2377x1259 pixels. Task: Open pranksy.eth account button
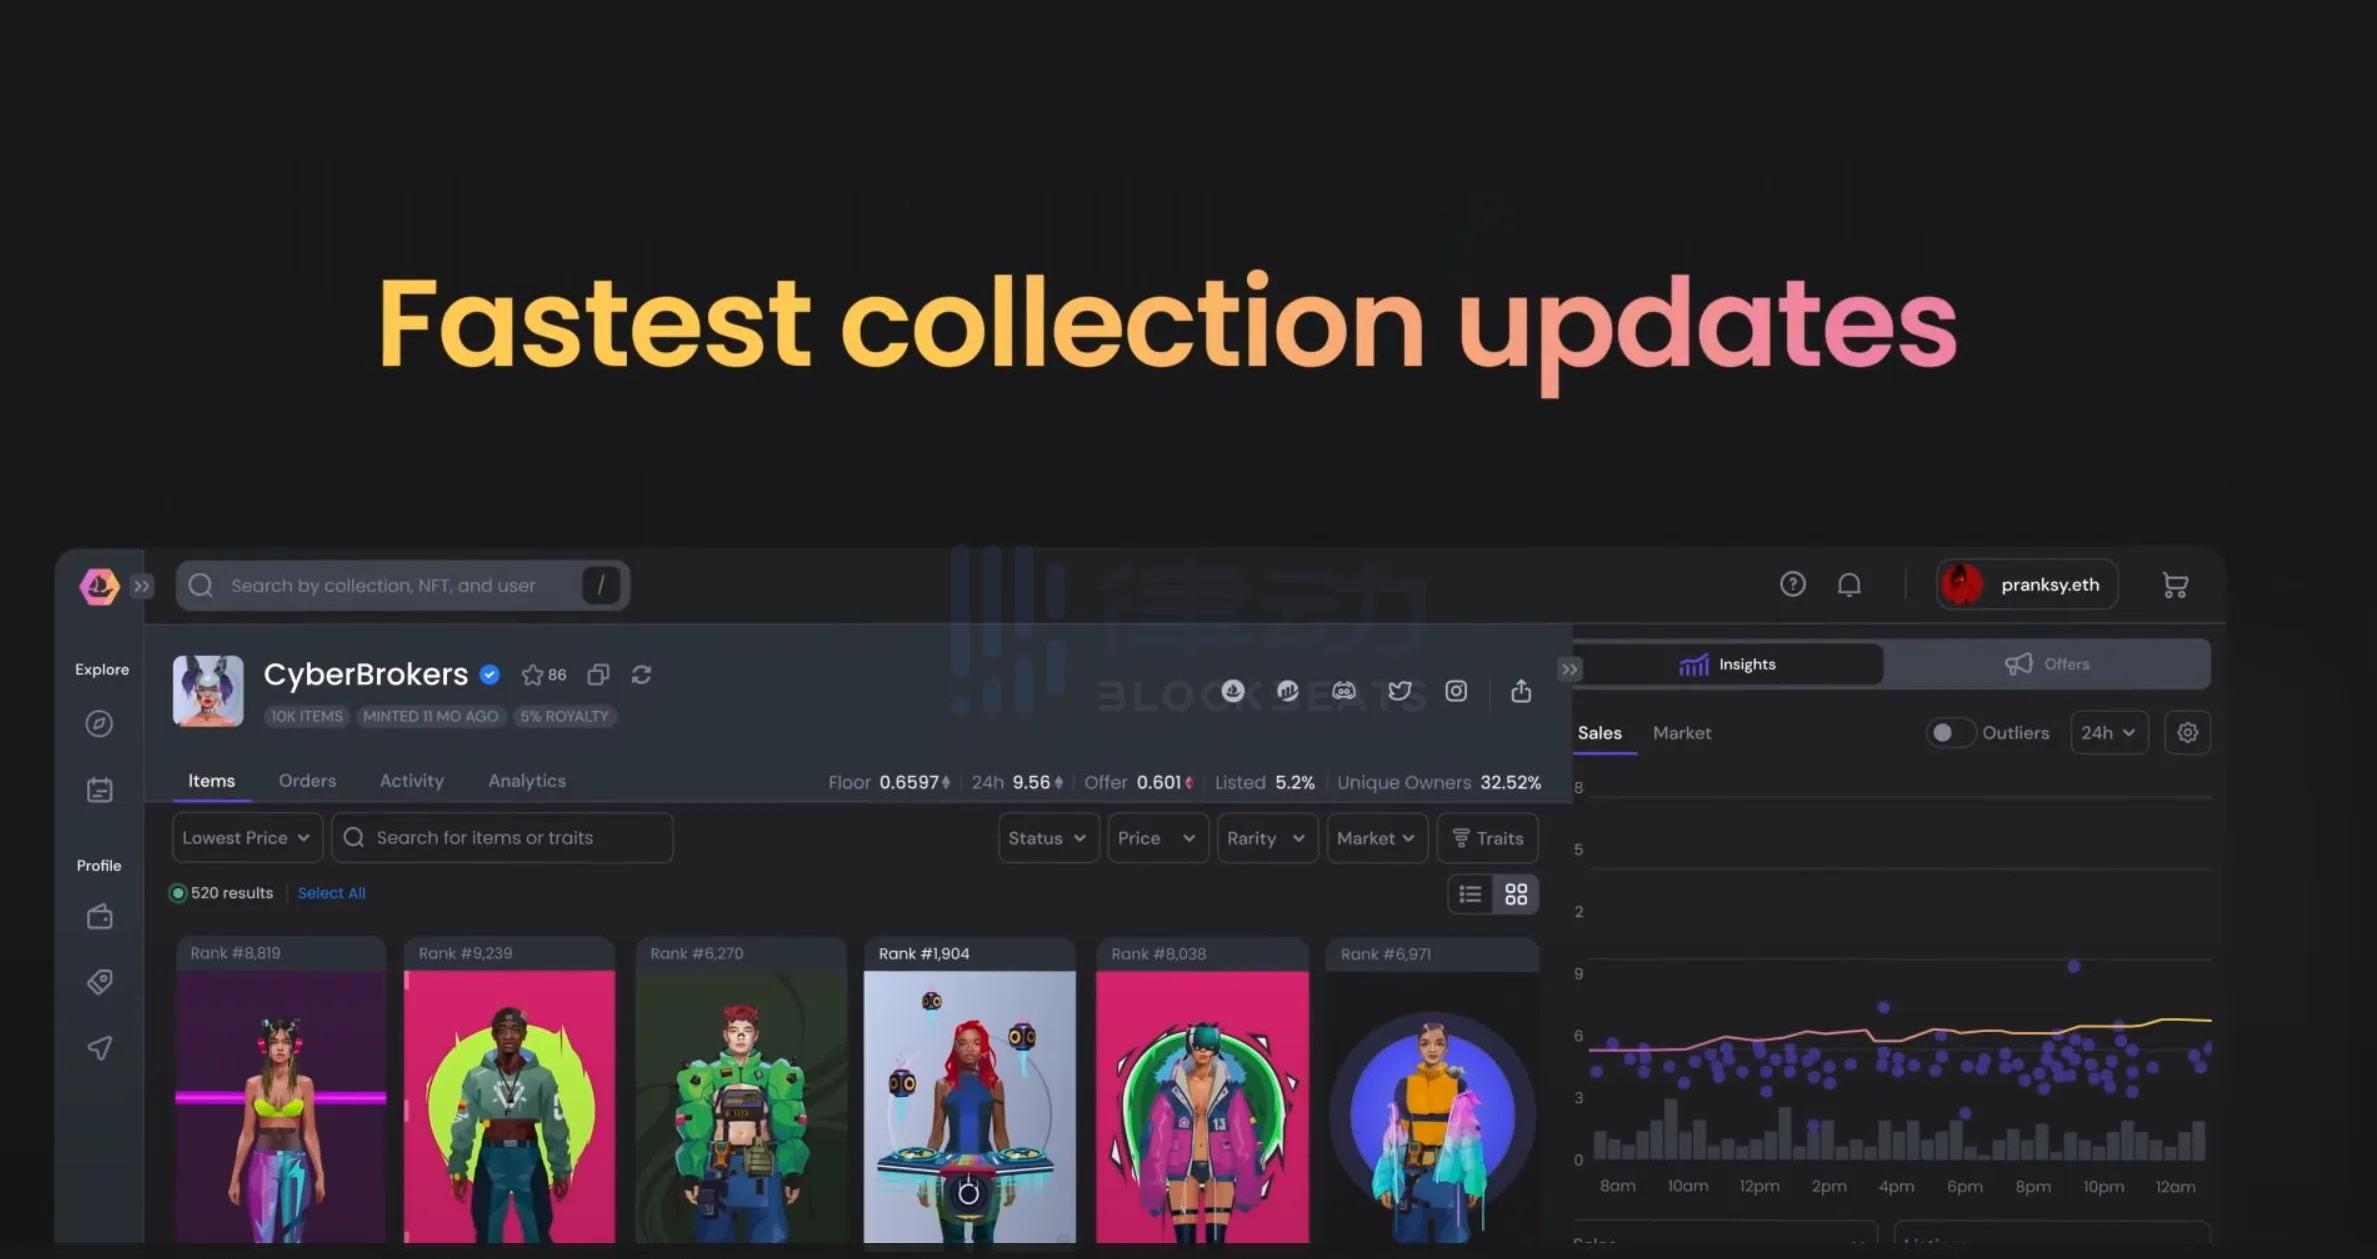click(2027, 584)
